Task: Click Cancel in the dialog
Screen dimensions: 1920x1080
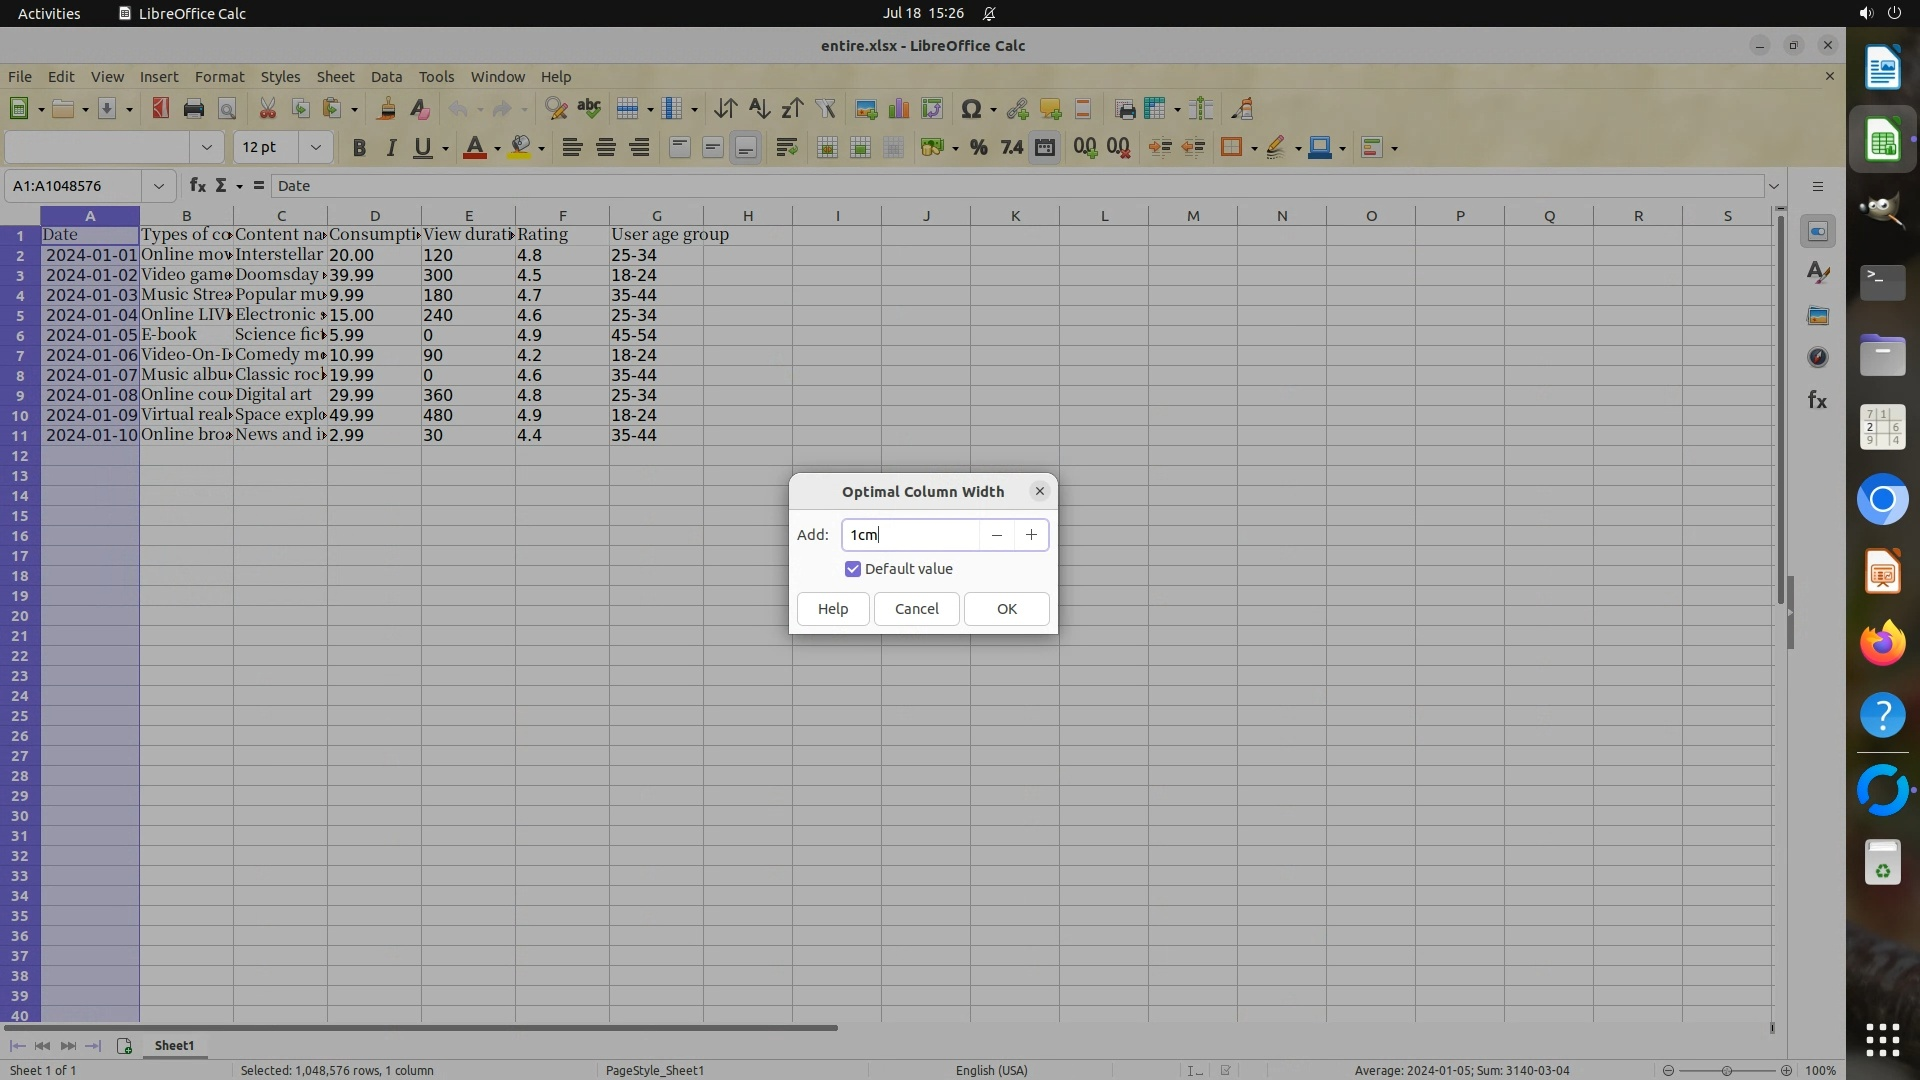Action: [916, 609]
